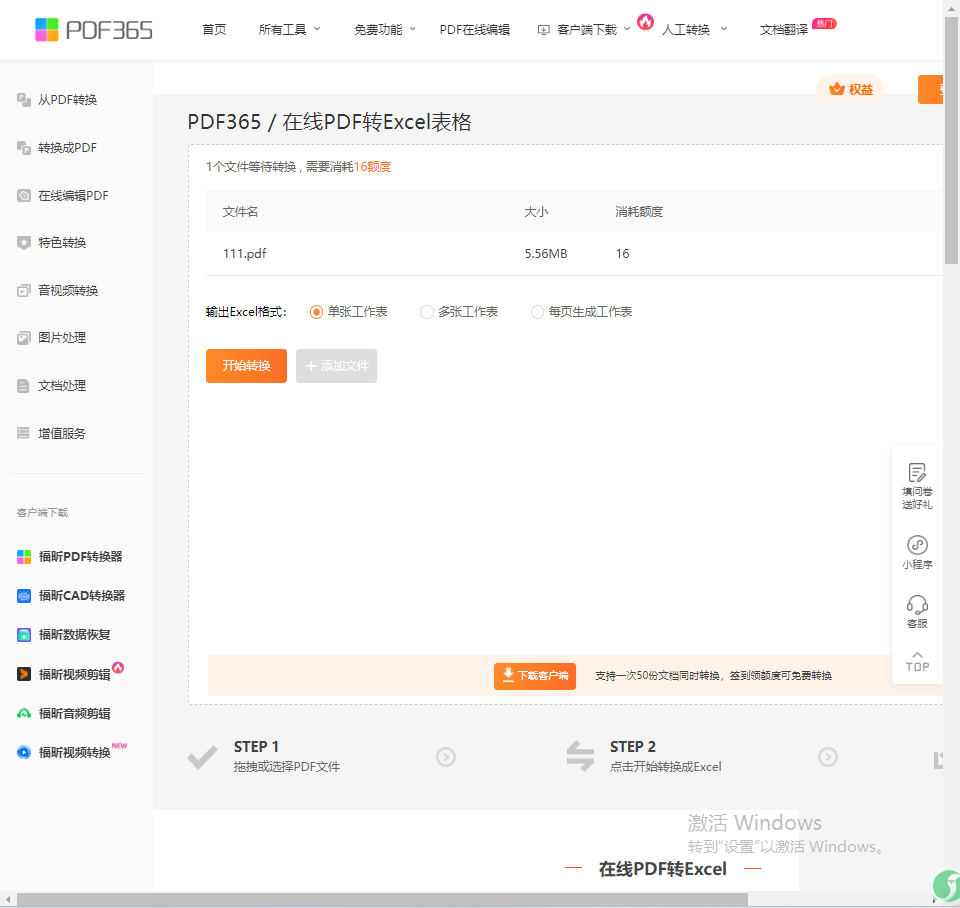Open the 音视频转换 sidebar icon
The height and width of the screenshot is (908, 960).
coord(24,290)
